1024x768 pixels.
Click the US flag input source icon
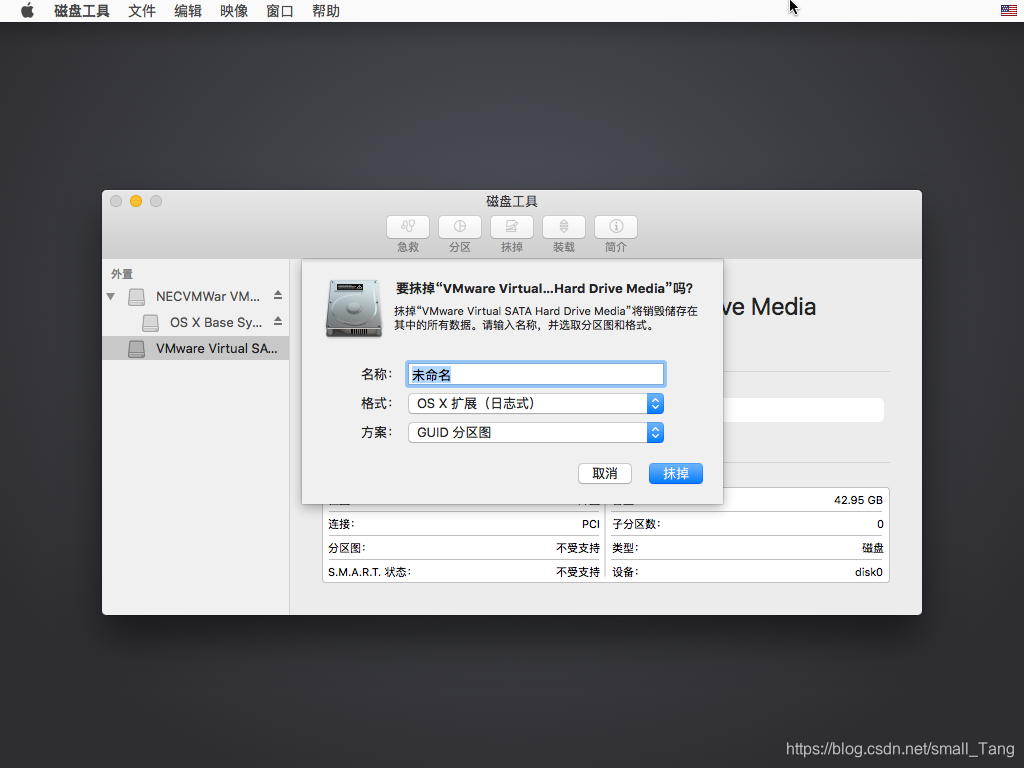tap(1008, 10)
